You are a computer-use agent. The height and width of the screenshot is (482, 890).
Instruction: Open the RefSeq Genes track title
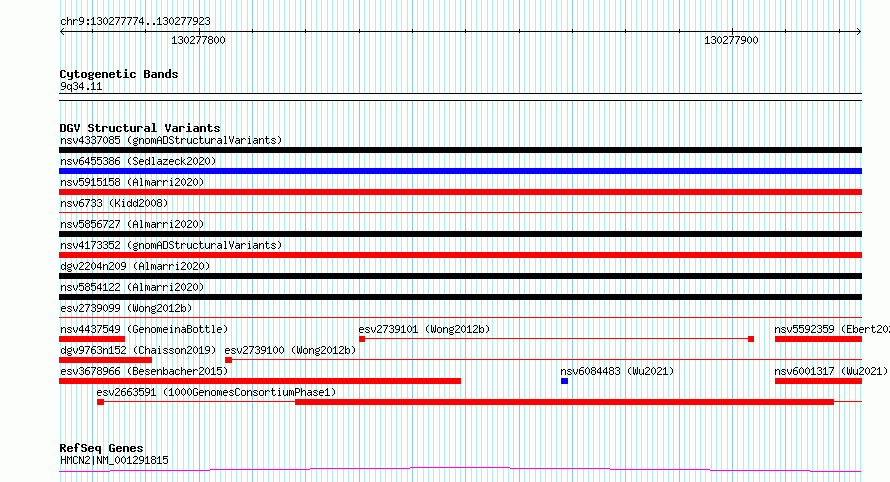[101, 448]
